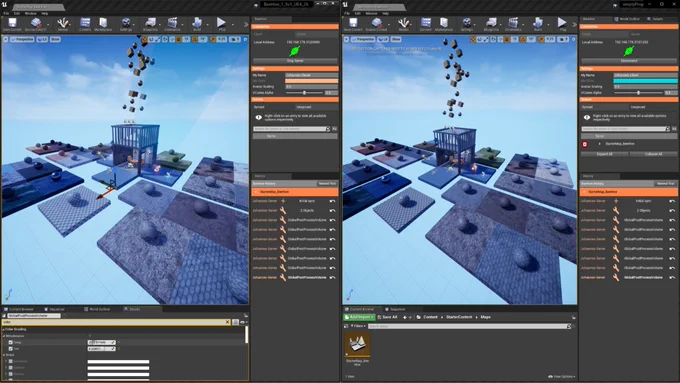Open Help menu in right editor
The width and height of the screenshot is (680, 383).
(386, 13)
